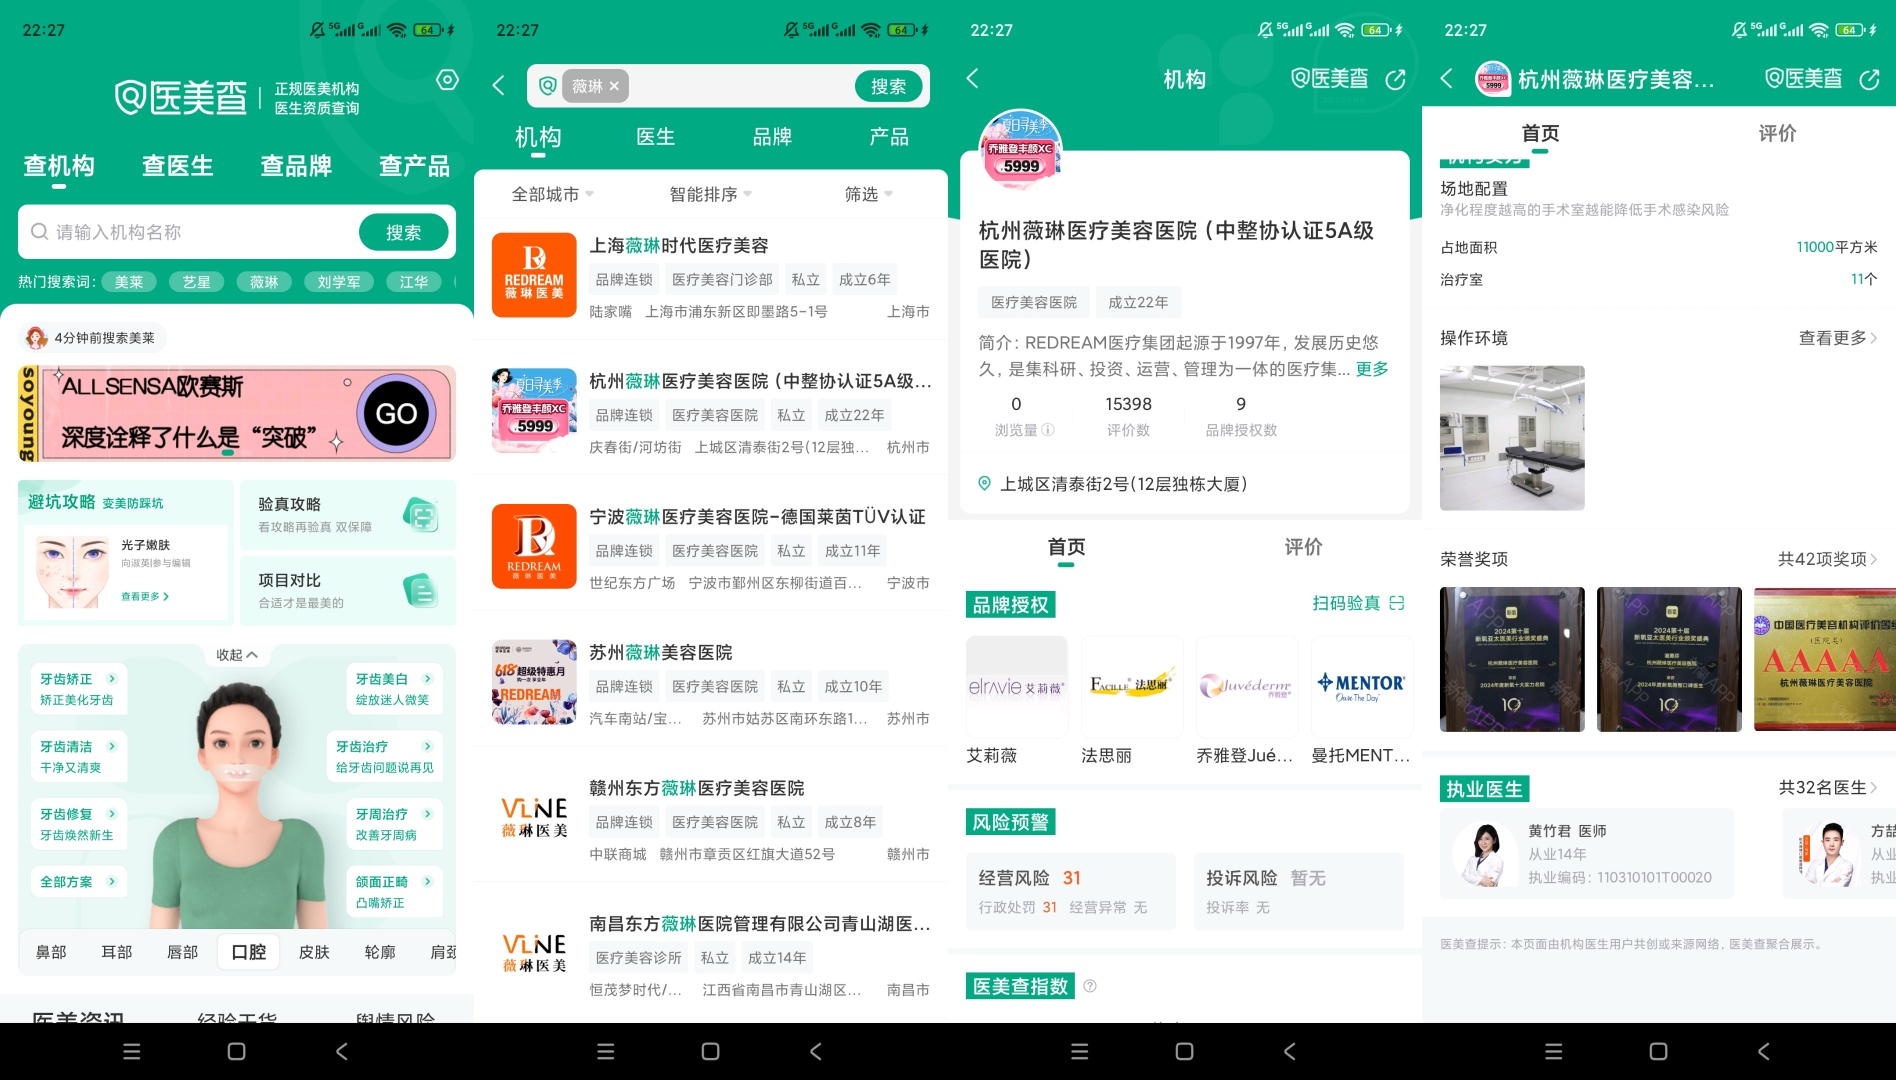Tap the 扫码验真 scan icon

[x=1397, y=603]
